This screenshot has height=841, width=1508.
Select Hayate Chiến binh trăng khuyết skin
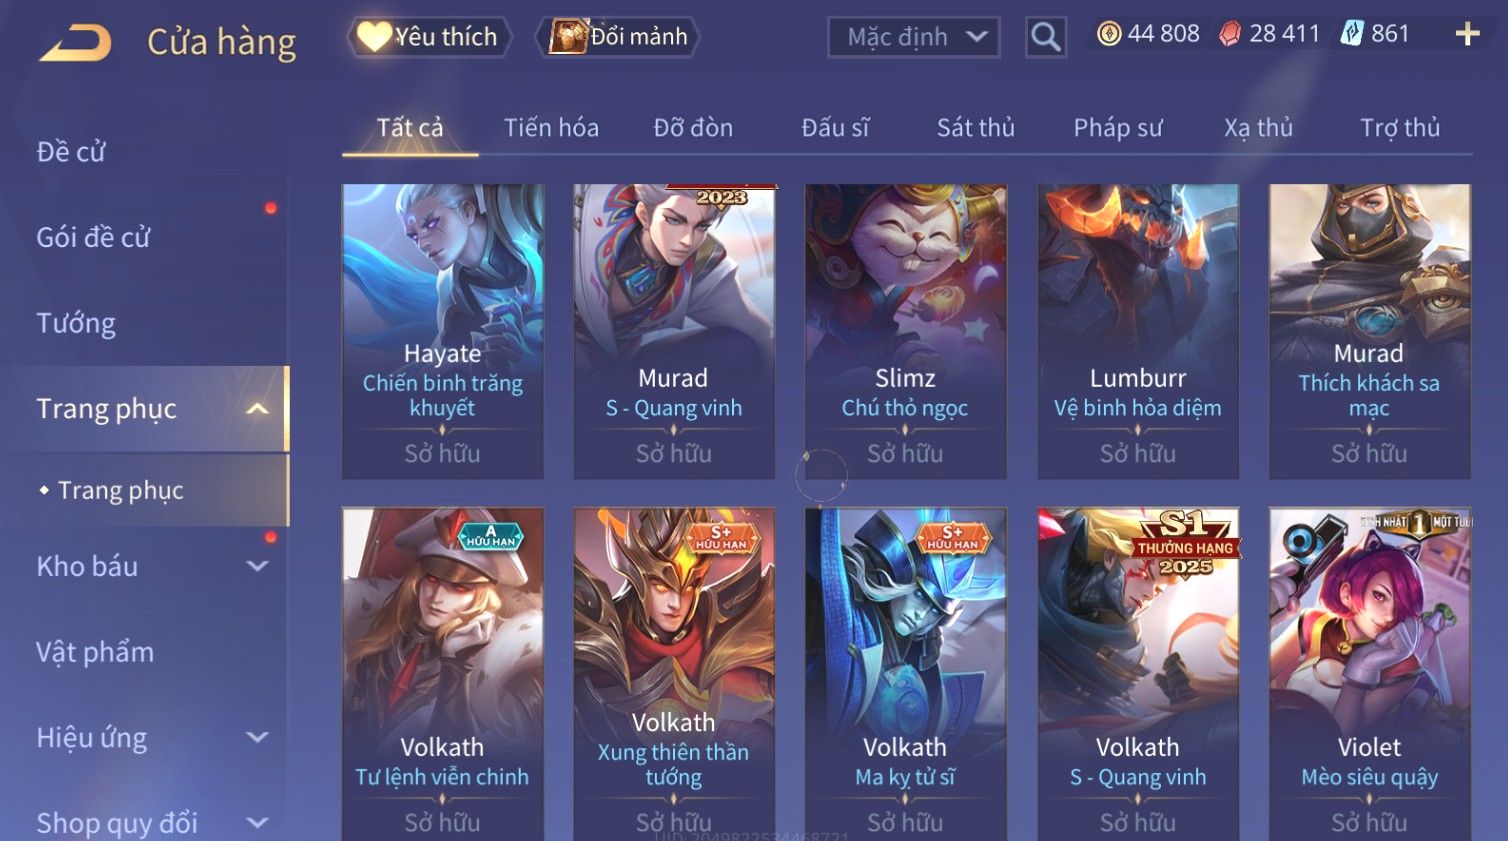(x=442, y=331)
